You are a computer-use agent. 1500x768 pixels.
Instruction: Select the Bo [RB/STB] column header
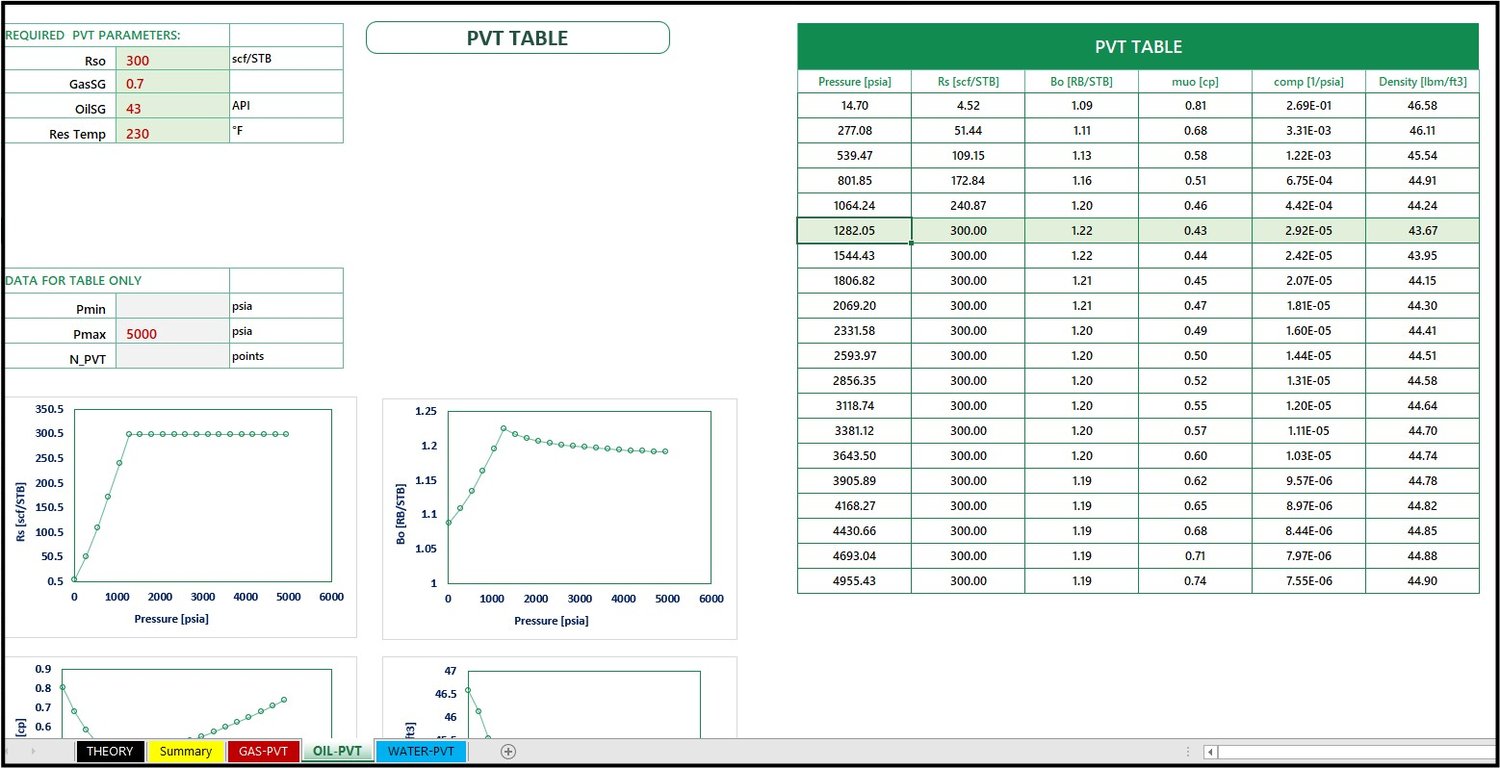pos(1081,81)
